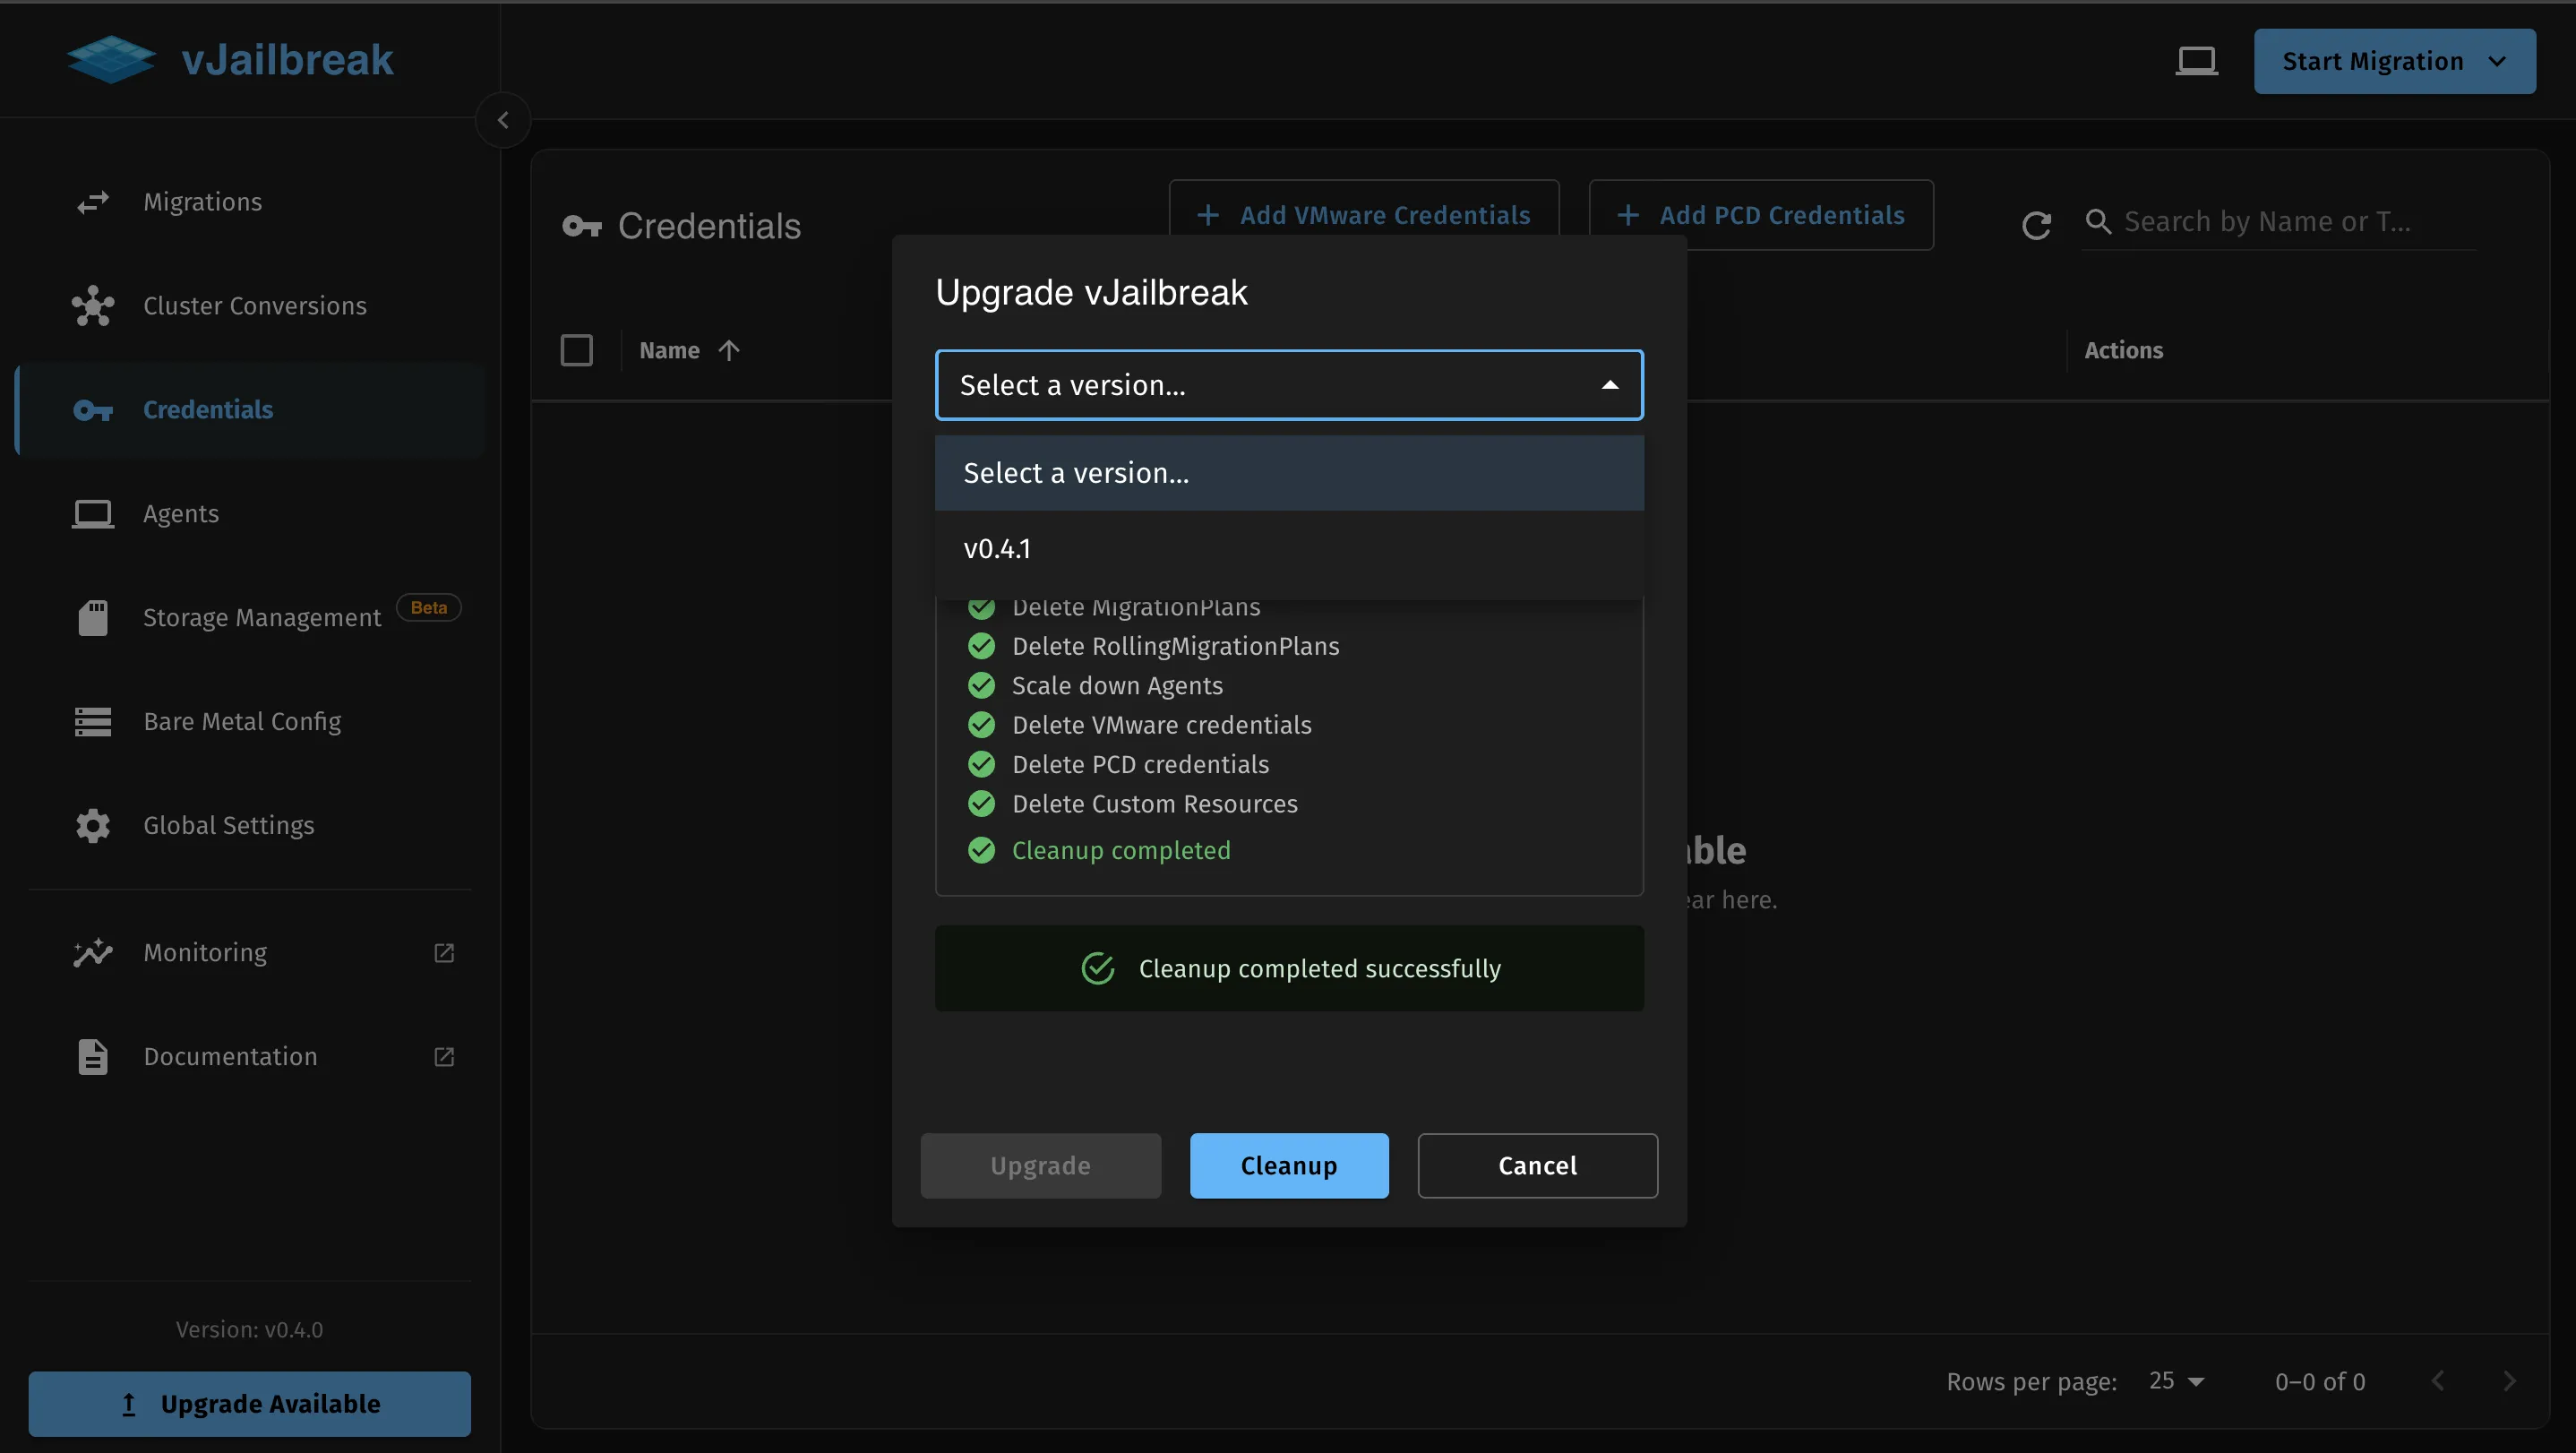Open Monitoring external link icon
The image size is (2576, 1453).
coord(444,953)
